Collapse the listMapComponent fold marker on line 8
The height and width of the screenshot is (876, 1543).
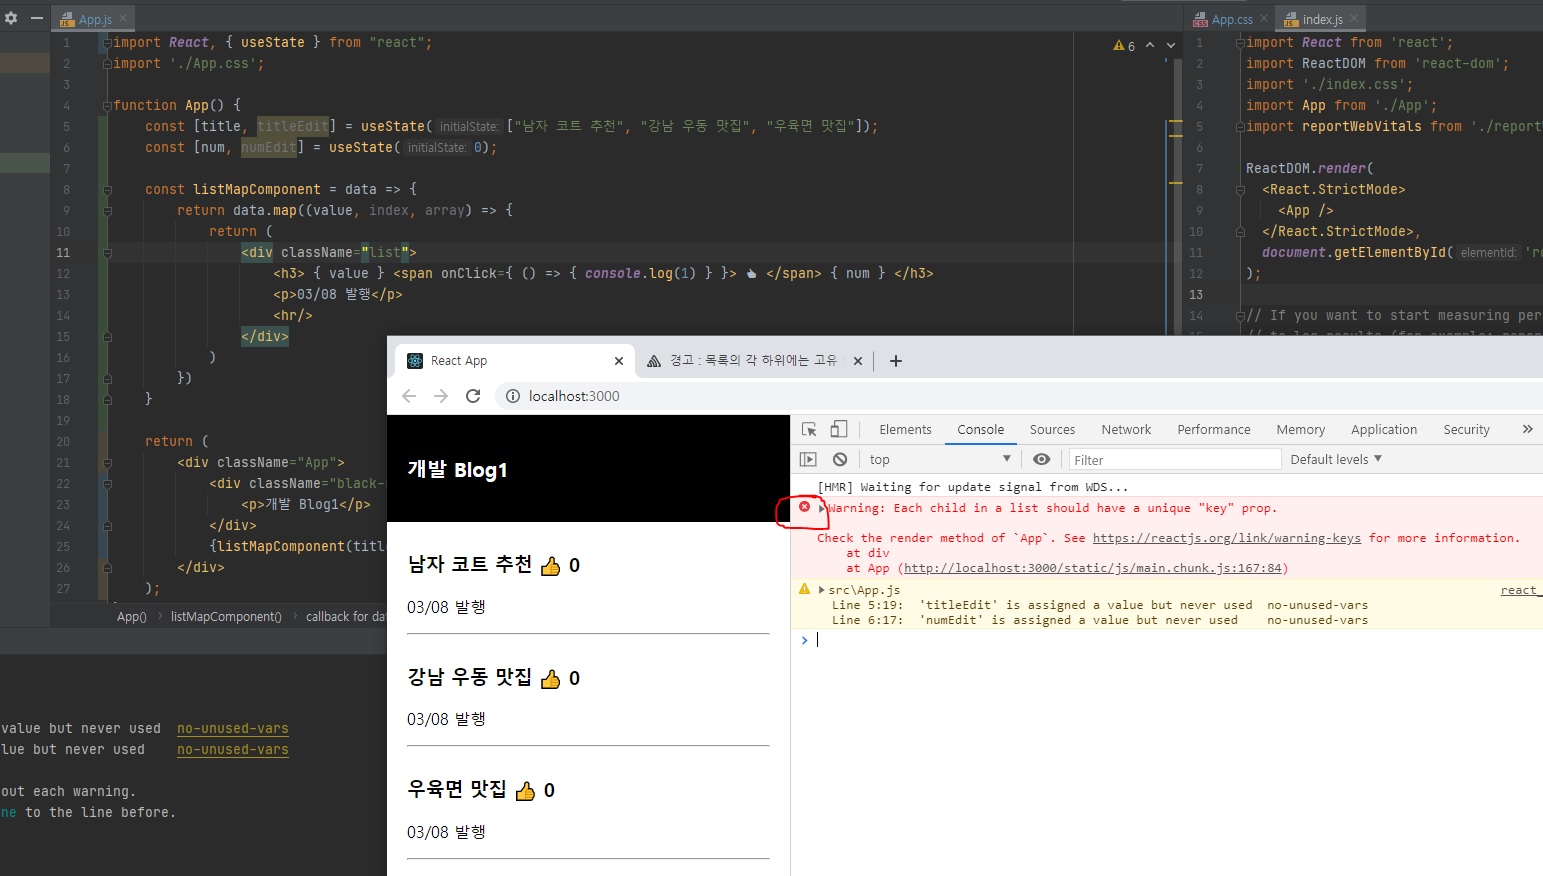(x=107, y=189)
